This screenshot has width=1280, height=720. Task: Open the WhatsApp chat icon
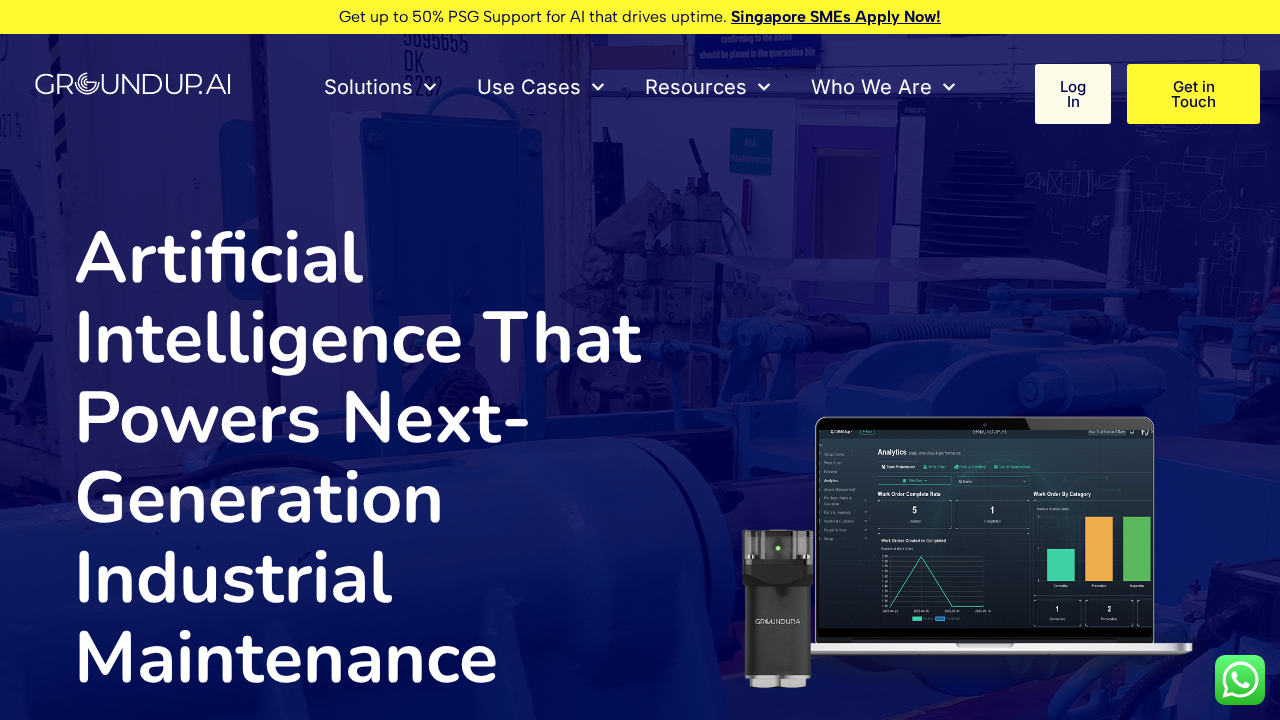click(x=1239, y=679)
